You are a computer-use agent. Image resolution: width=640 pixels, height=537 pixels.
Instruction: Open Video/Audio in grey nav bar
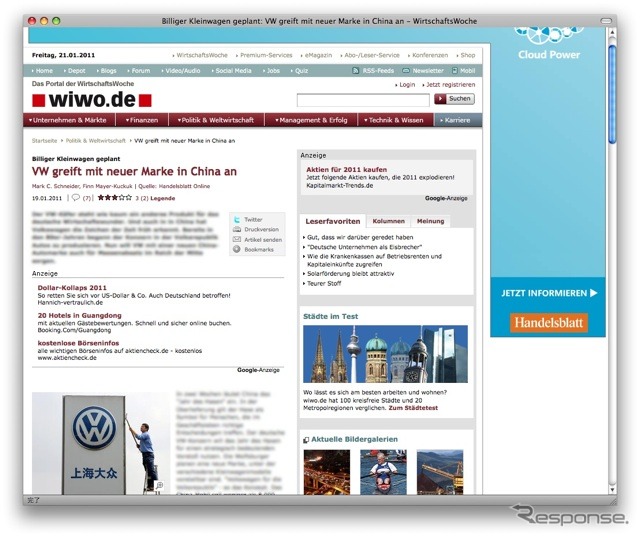coord(182,71)
